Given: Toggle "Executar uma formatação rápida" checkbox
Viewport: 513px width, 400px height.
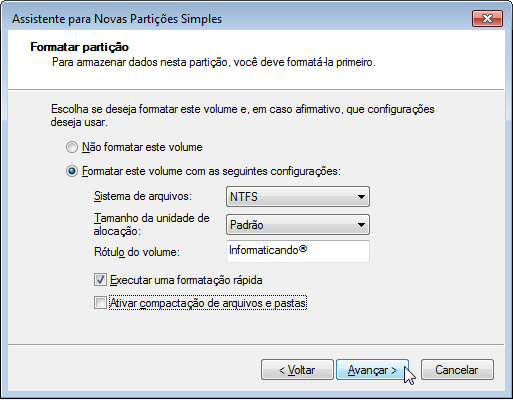Looking at the screenshot, I should [100, 280].
